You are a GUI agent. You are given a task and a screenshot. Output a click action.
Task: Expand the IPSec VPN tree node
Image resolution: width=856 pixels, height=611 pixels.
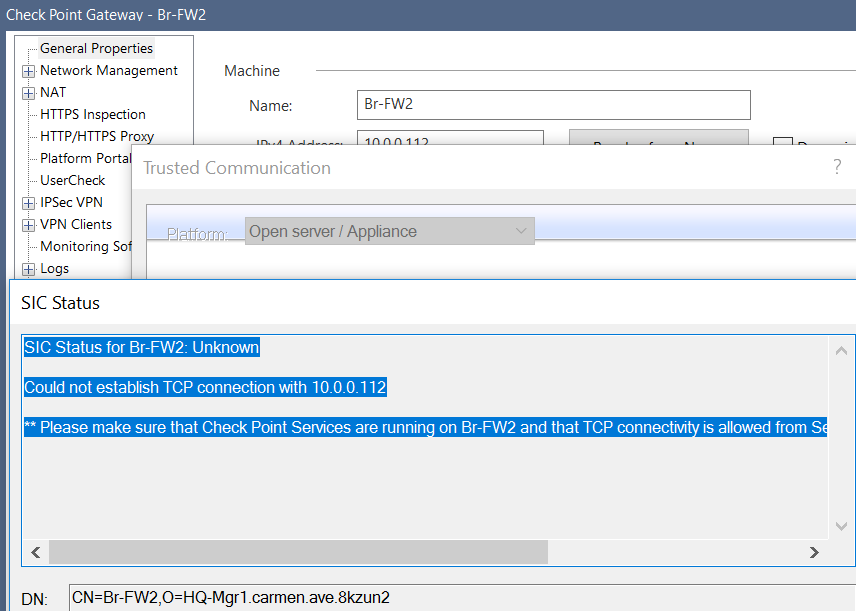(x=28, y=203)
